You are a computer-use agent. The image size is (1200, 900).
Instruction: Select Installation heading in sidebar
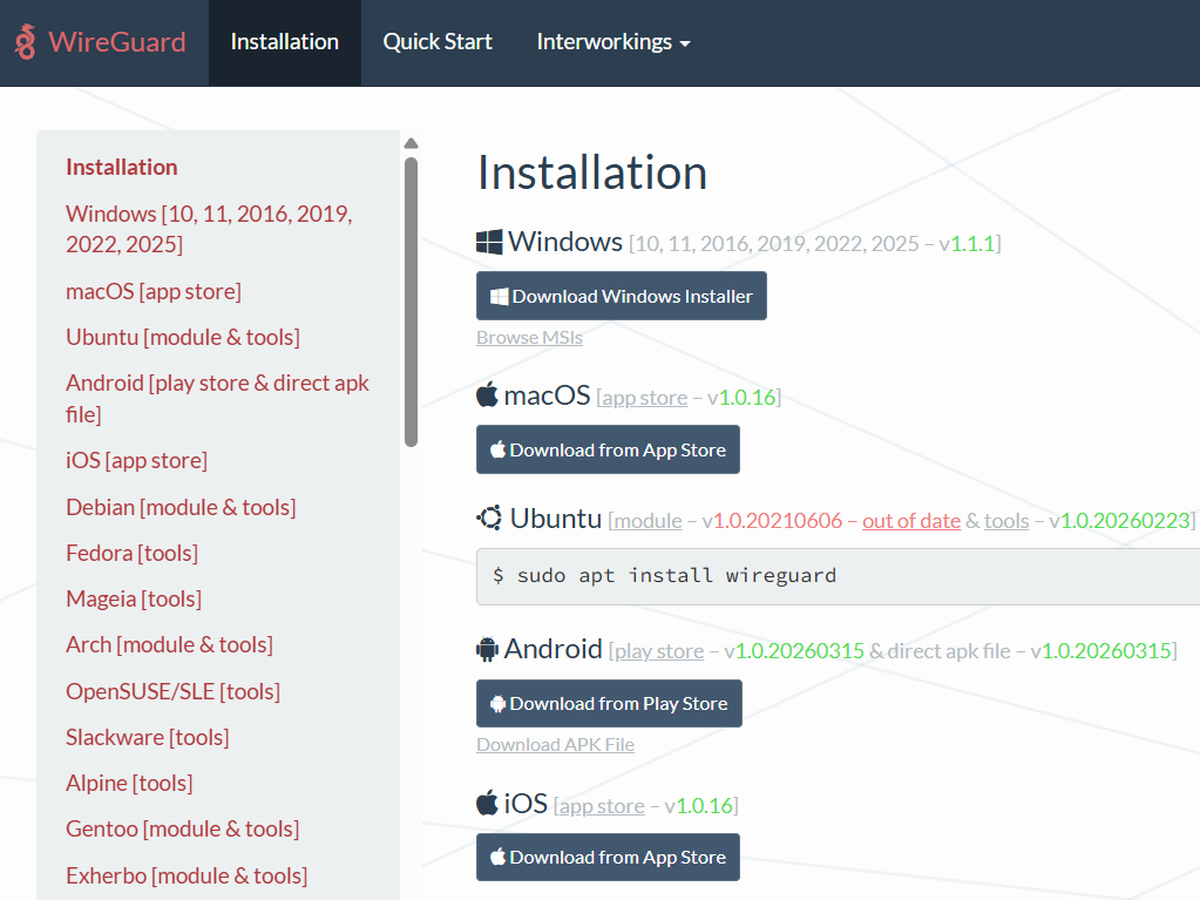(x=122, y=167)
